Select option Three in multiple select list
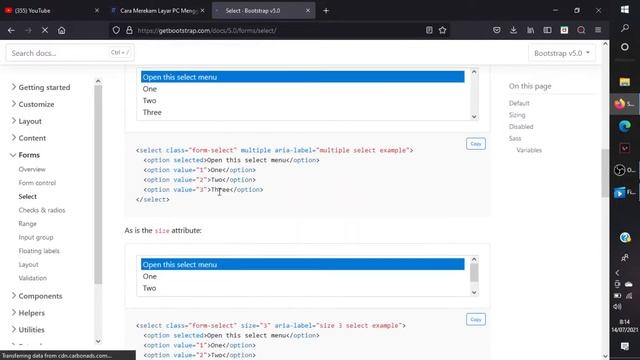 (302, 112)
